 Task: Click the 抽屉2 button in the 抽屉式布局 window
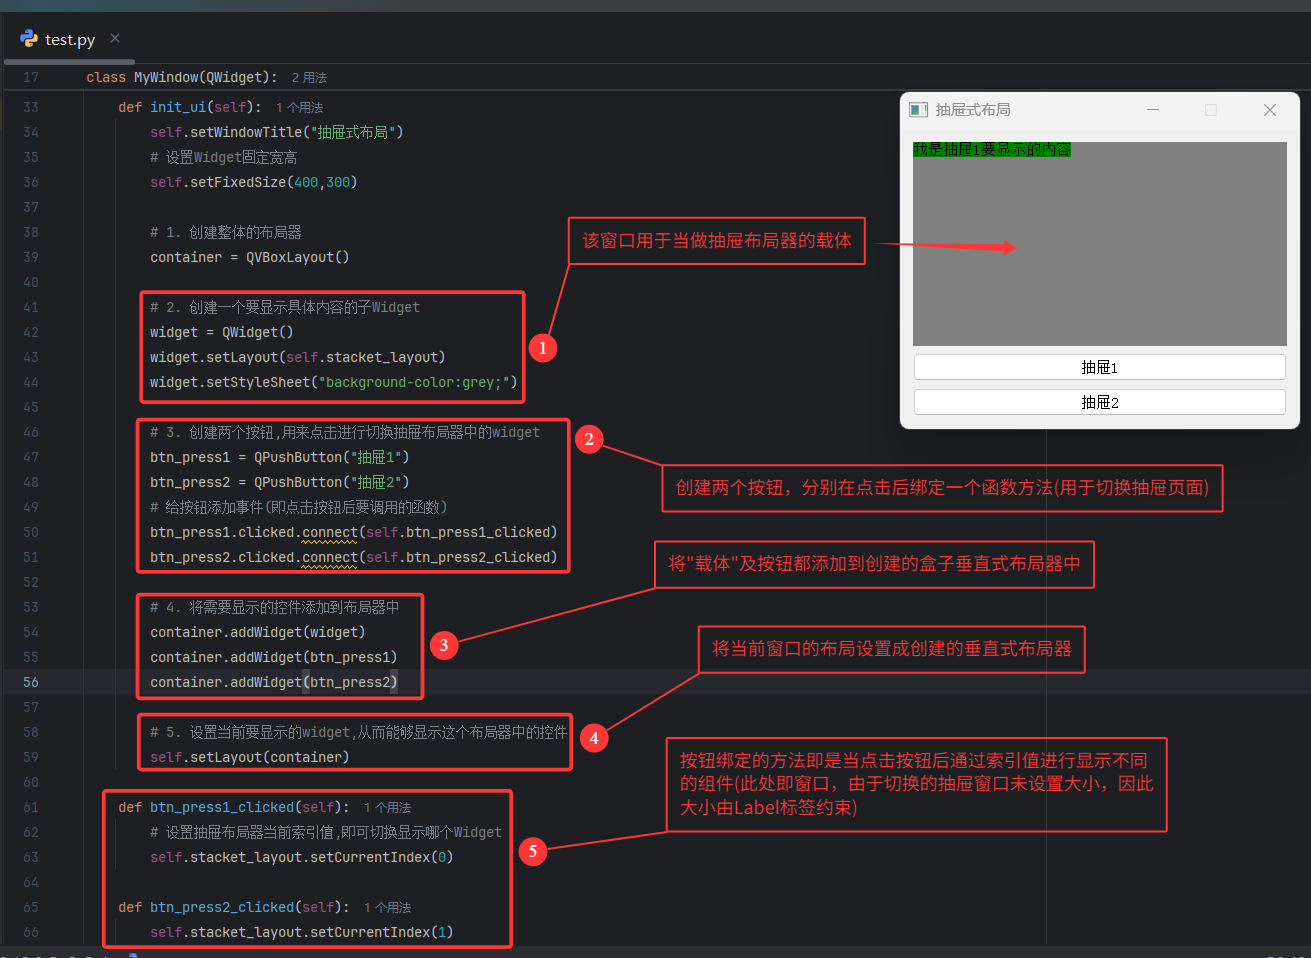tap(1099, 402)
